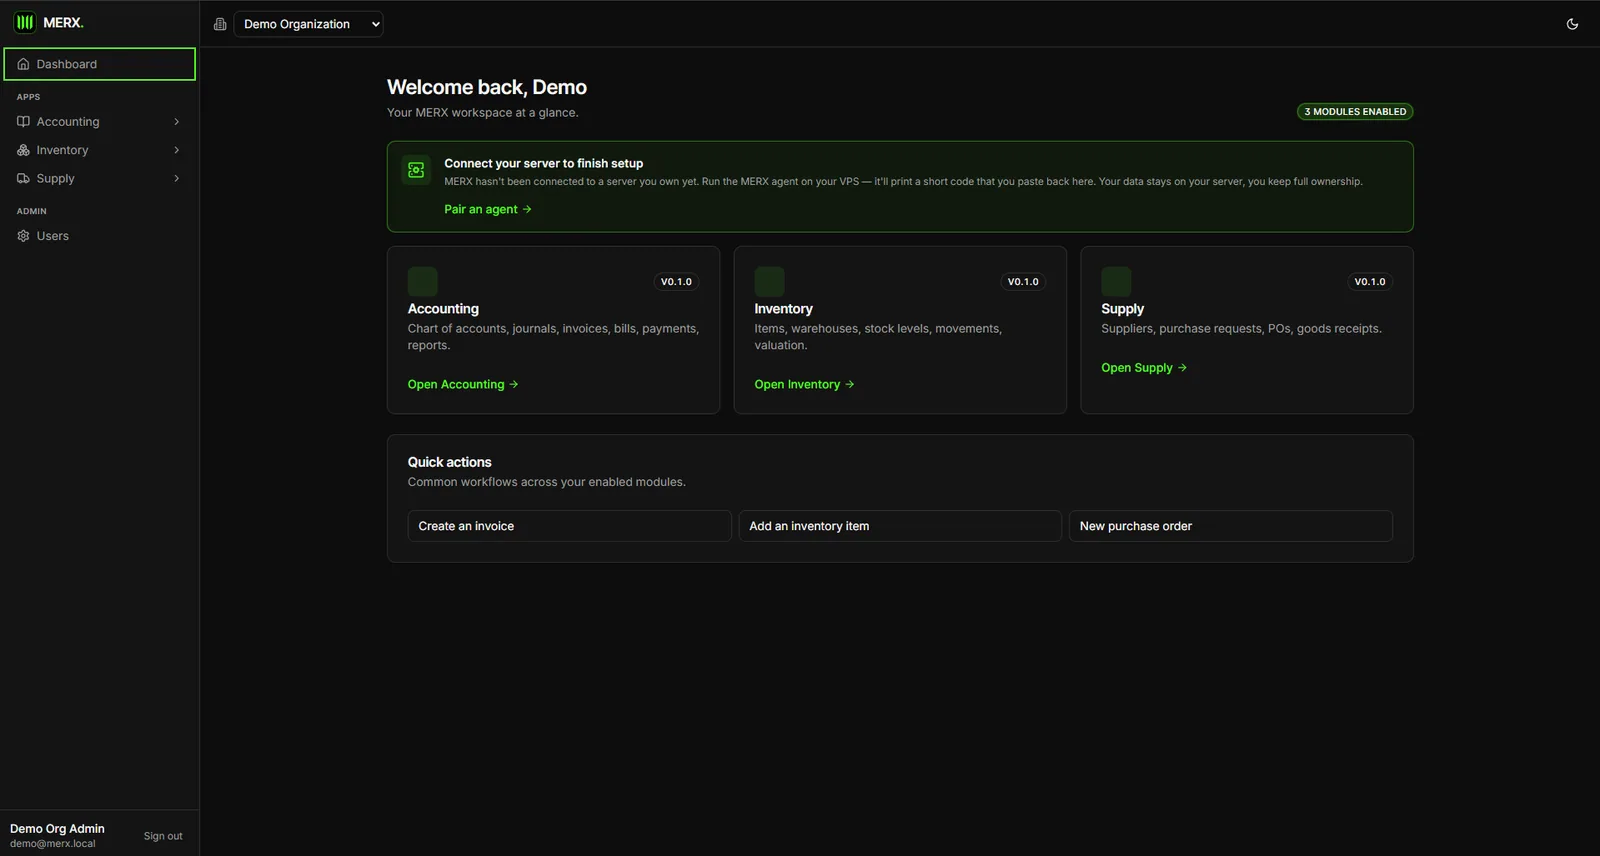Click Open Supply link

click(x=1144, y=368)
